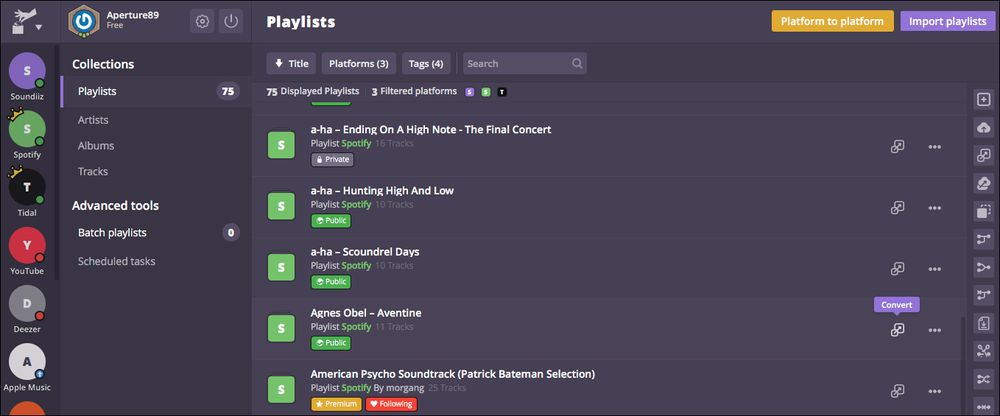The height and width of the screenshot is (416, 1000).
Task: Toggle sort order by Title
Action: 291,63
